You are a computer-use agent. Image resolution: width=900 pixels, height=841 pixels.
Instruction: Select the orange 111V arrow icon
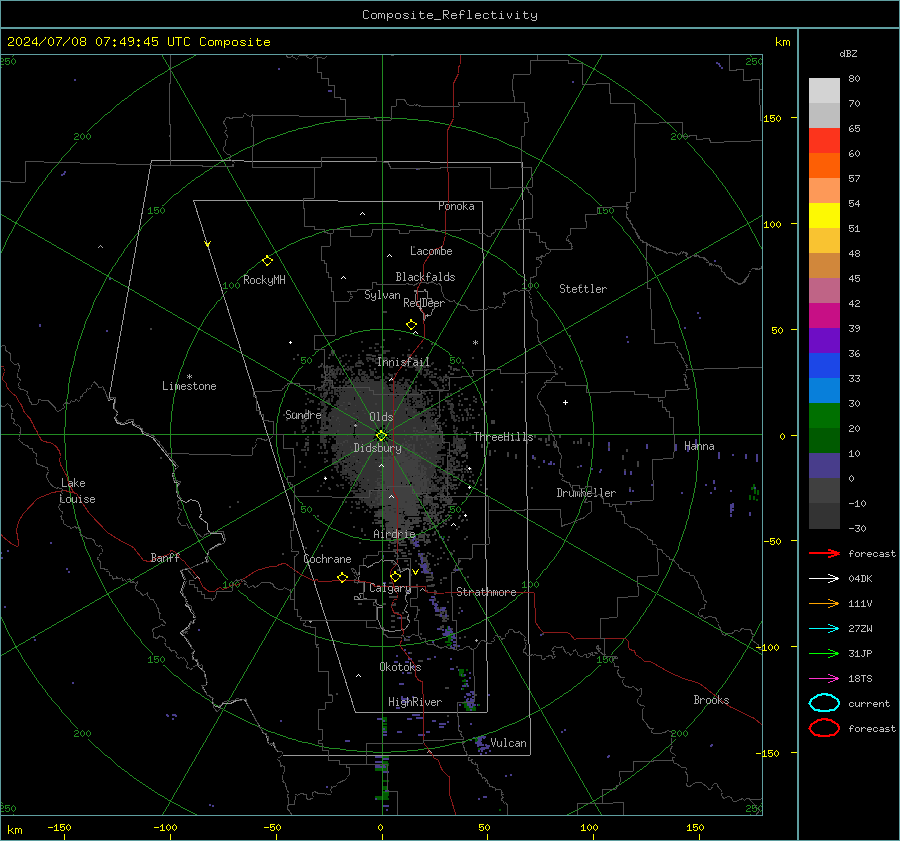[x=824, y=603]
